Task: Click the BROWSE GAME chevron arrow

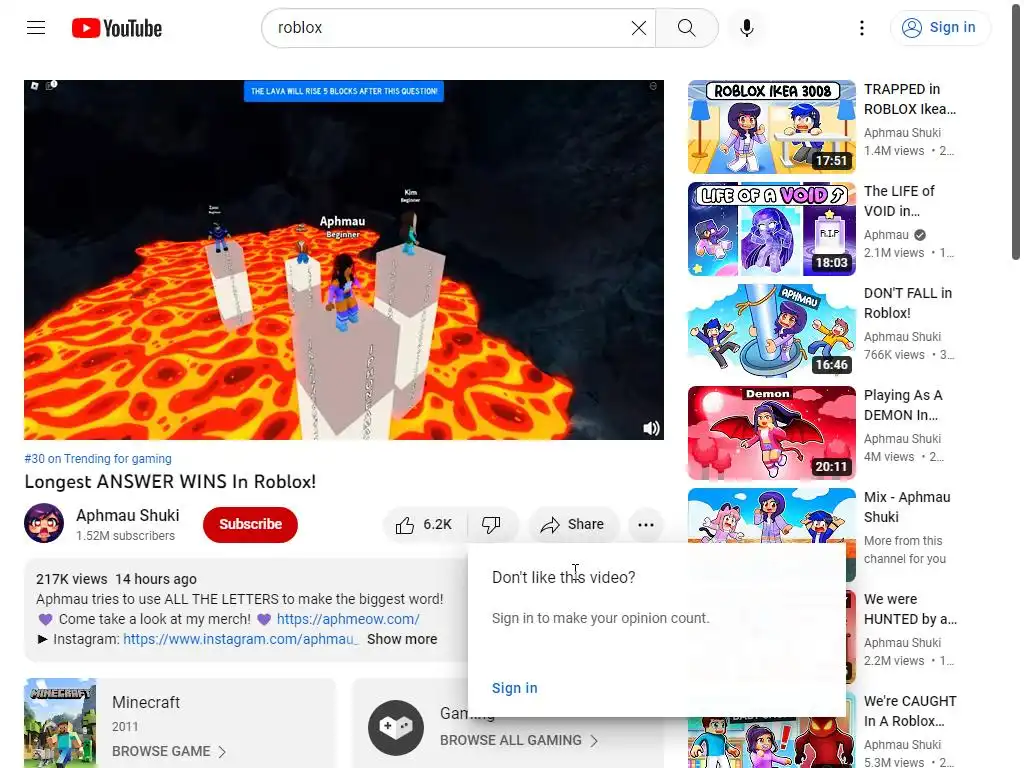Action: [x=222, y=752]
